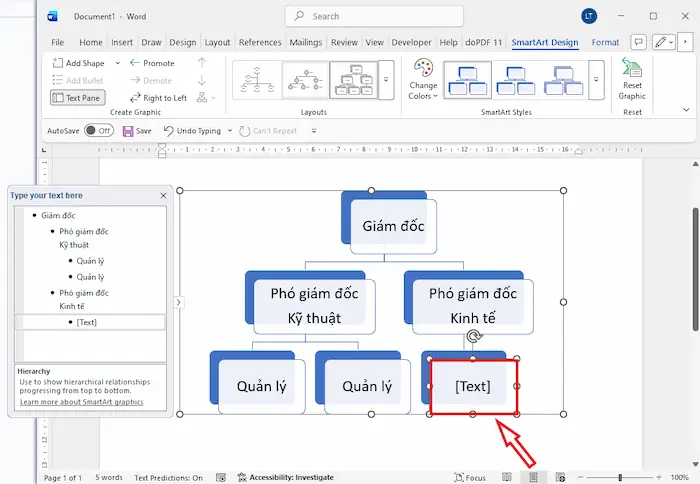This screenshot has width=700, height=484.
Task: Open Focus mode from the status bar
Action: point(469,478)
